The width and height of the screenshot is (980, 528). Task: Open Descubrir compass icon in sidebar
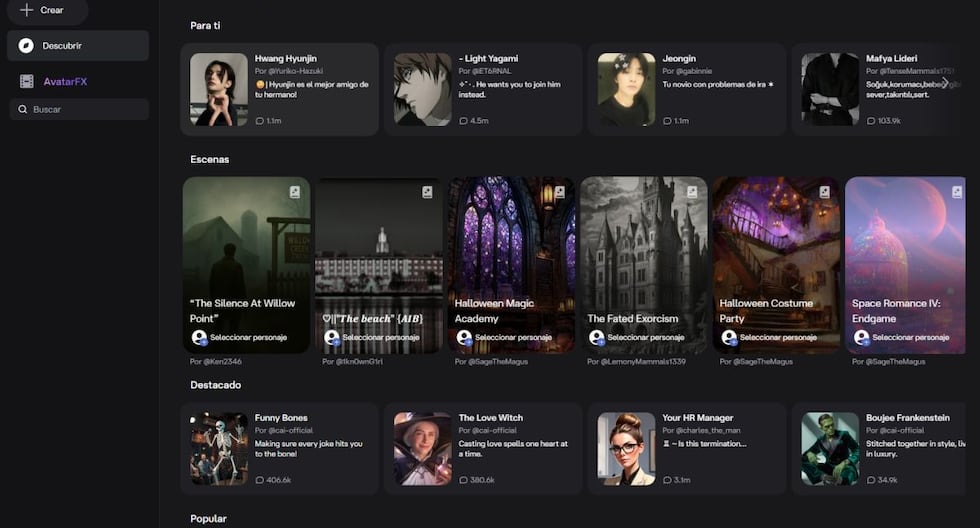click(26, 45)
